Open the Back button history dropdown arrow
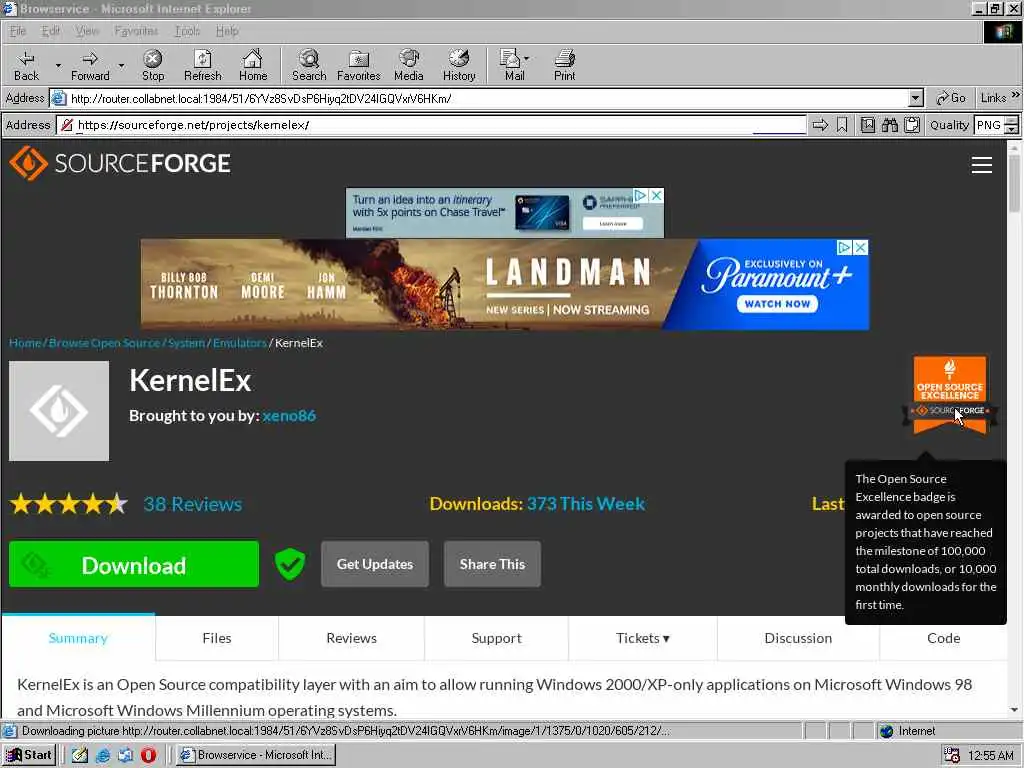The width and height of the screenshot is (1024, 768). coord(58,65)
